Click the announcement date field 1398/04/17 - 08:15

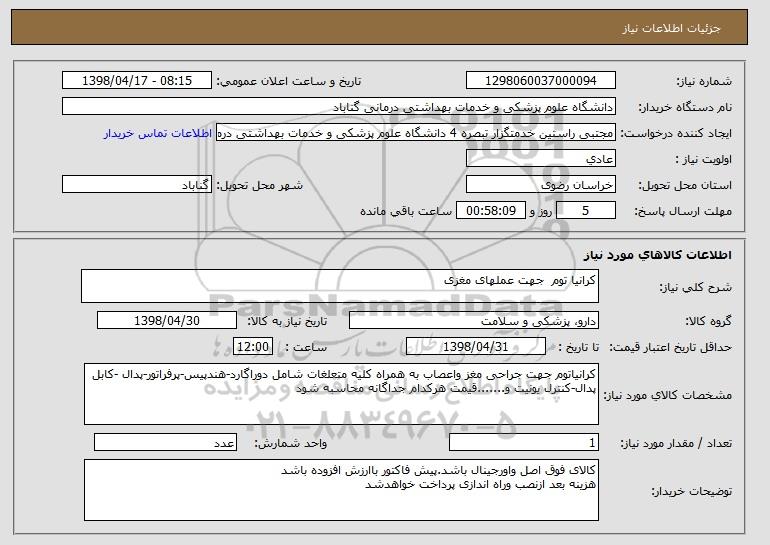tap(137, 81)
